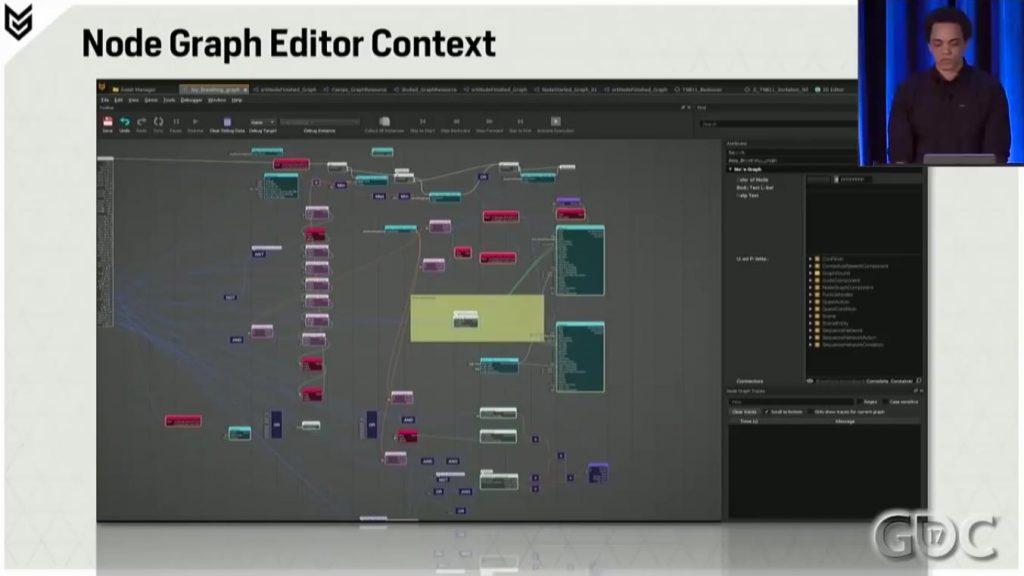Collapse the Node Graph attributes section
The width and height of the screenshot is (1024, 576).
pyautogui.click(x=730, y=169)
